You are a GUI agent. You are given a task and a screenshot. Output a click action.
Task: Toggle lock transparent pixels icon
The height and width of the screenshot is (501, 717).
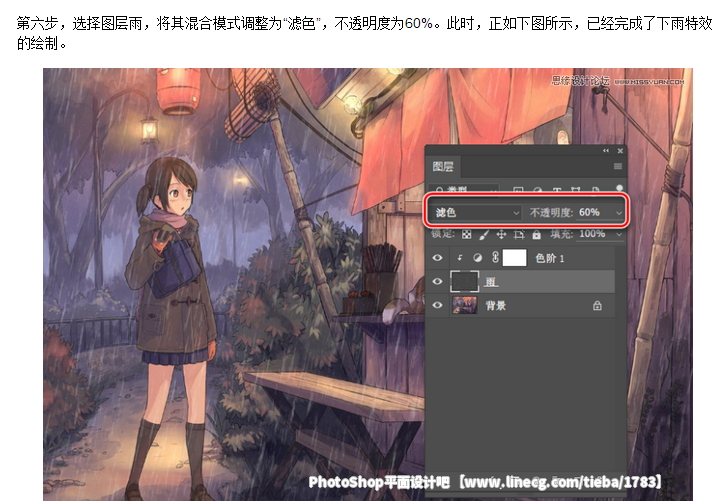pos(466,235)
